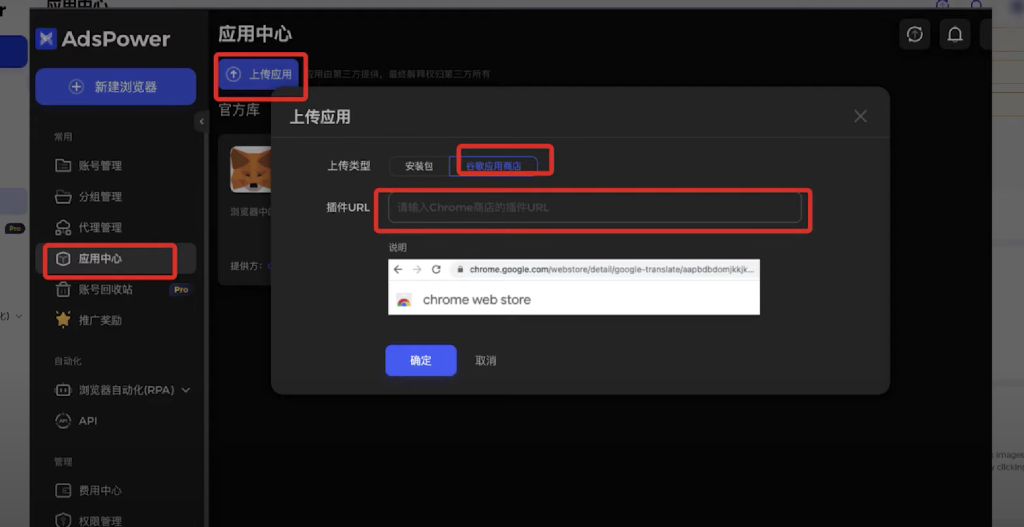1024x527 pixels.
Task: Click the 取消 button
Action: [x=485, y=360]
